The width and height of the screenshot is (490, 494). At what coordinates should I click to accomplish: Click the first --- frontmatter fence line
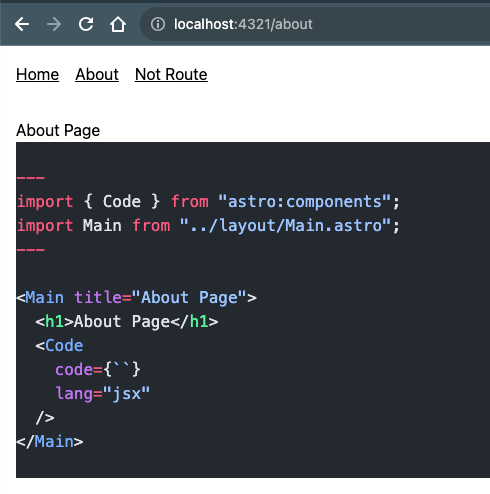click(31, 178)
